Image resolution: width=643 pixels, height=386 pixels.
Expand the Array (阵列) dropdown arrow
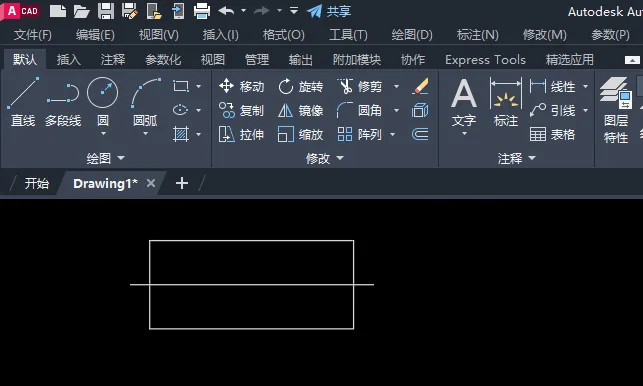pos(392,134)
